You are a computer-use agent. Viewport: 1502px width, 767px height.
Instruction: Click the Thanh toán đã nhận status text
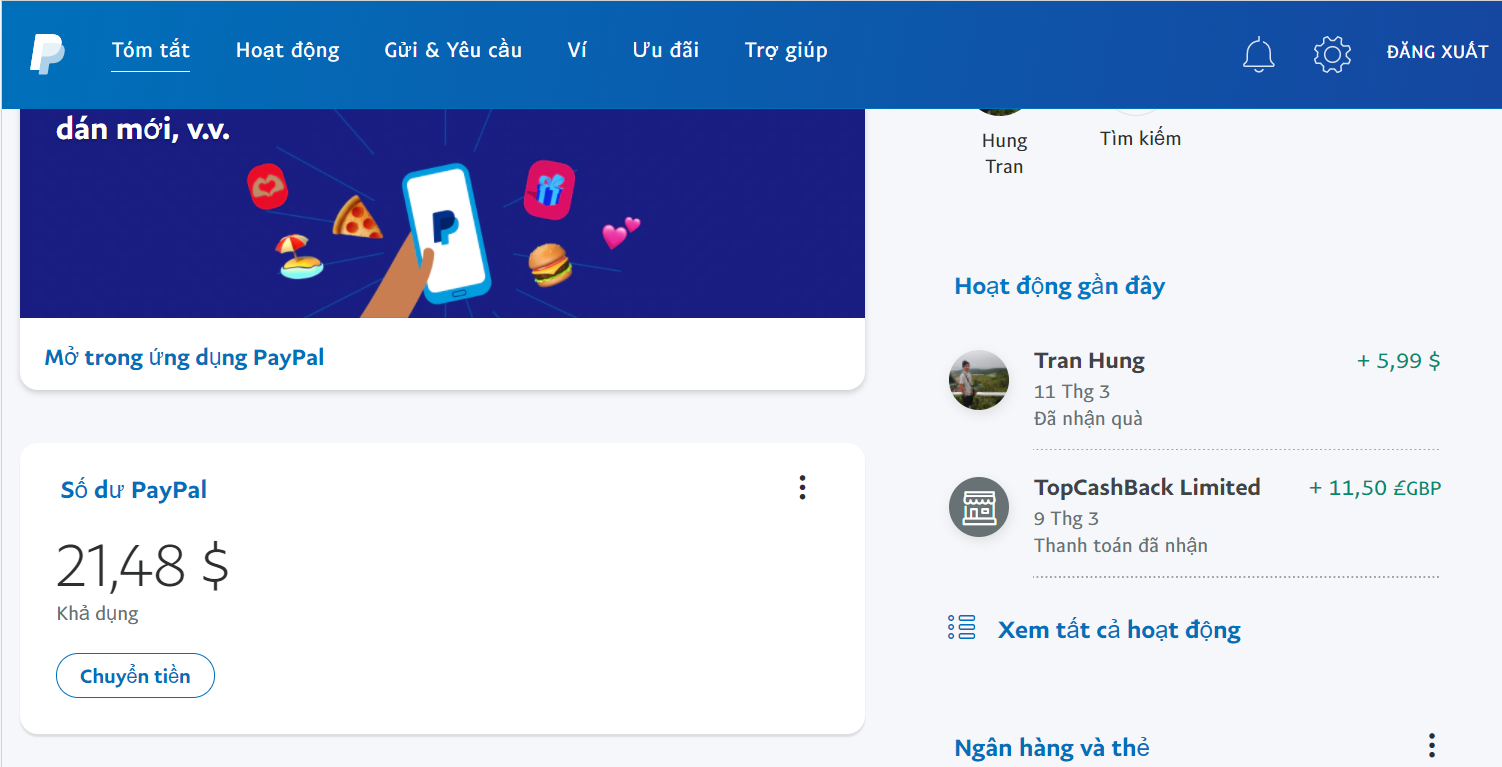coord(1121,546)
